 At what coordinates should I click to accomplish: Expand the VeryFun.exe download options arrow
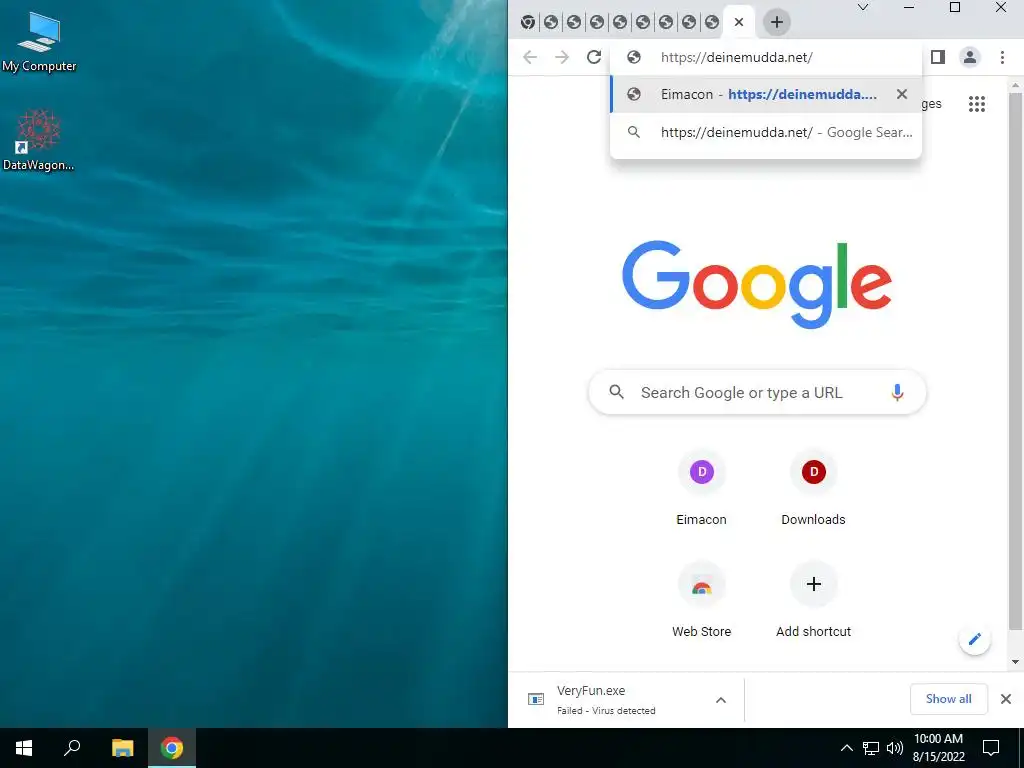(721, 700)
